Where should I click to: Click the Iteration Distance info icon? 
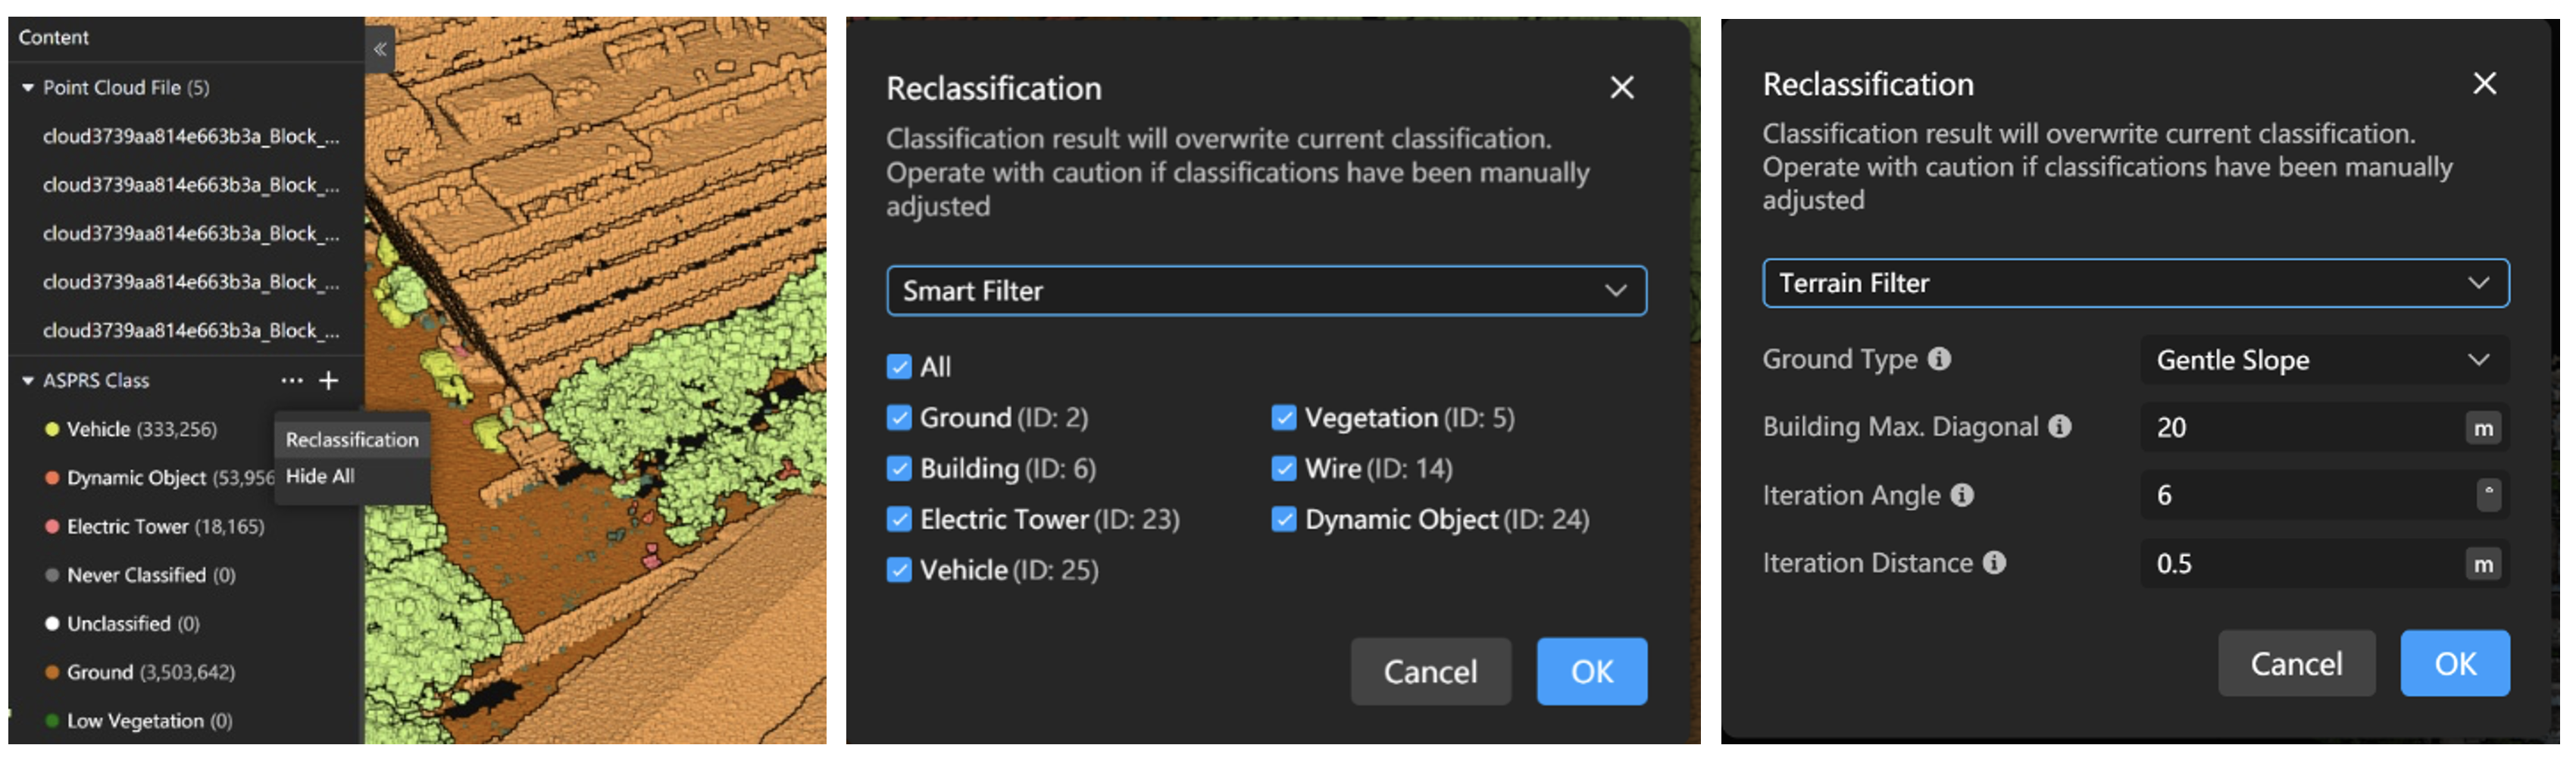pyautogui.click(x=1995, y=563)
